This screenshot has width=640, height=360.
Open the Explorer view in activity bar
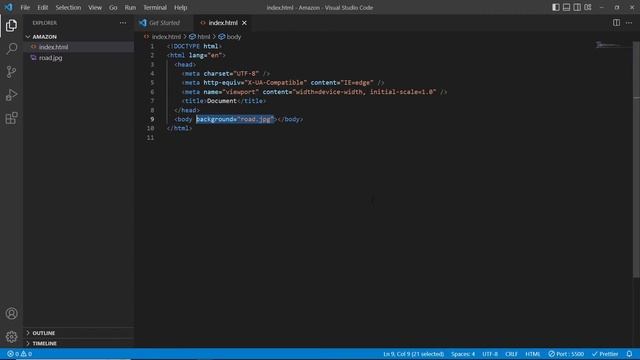11,25
